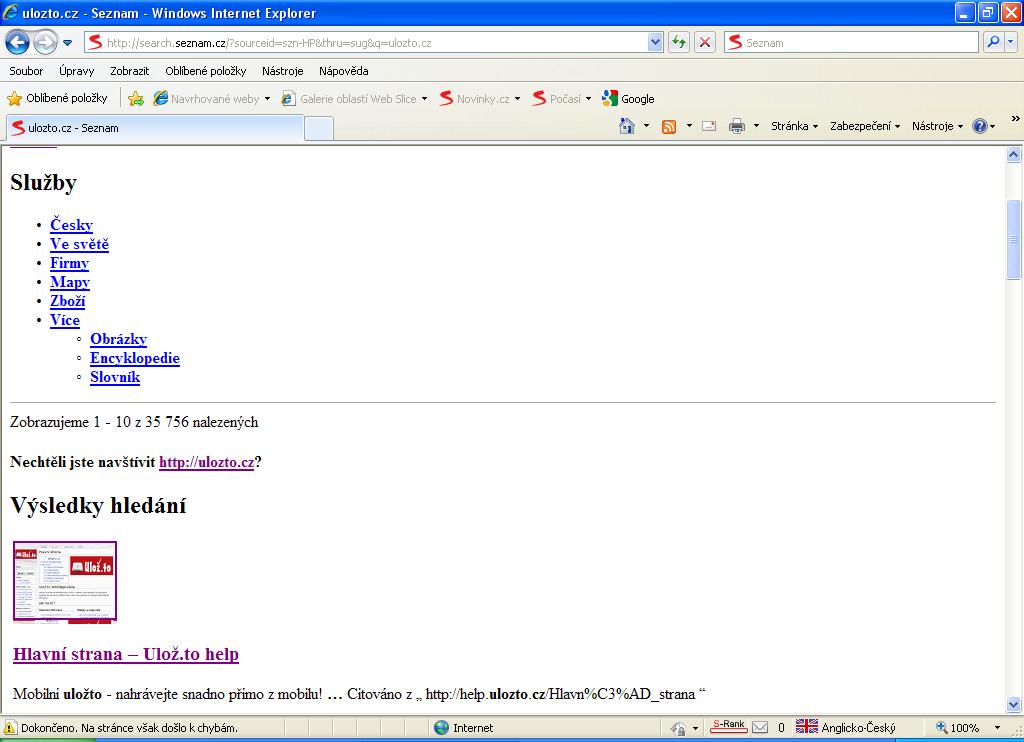Open recent pages dropdown next to Forward
This screenshot has height=742, width=1024.
[x=67, y=43]
